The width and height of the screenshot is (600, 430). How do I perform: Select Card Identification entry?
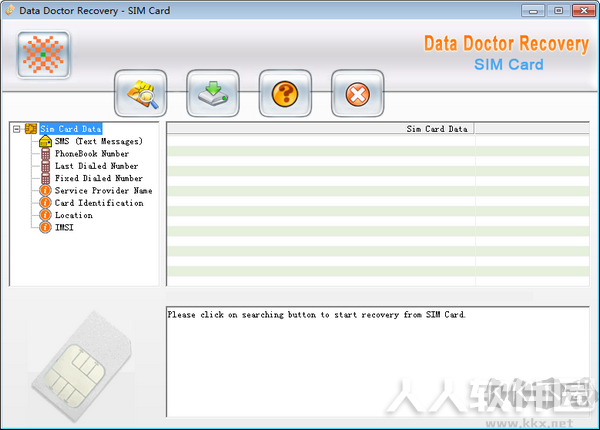(99, 203)
